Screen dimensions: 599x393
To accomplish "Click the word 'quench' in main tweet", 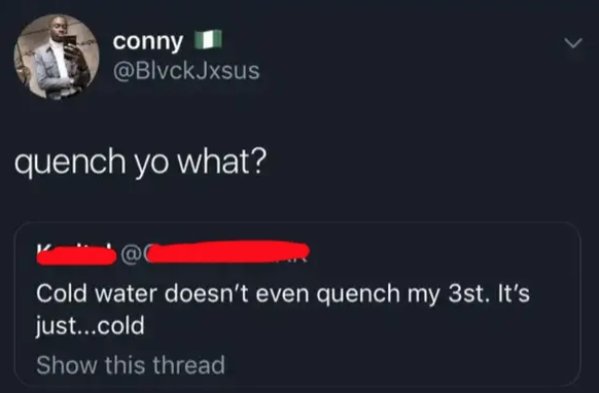I will [x=70, y=163].
